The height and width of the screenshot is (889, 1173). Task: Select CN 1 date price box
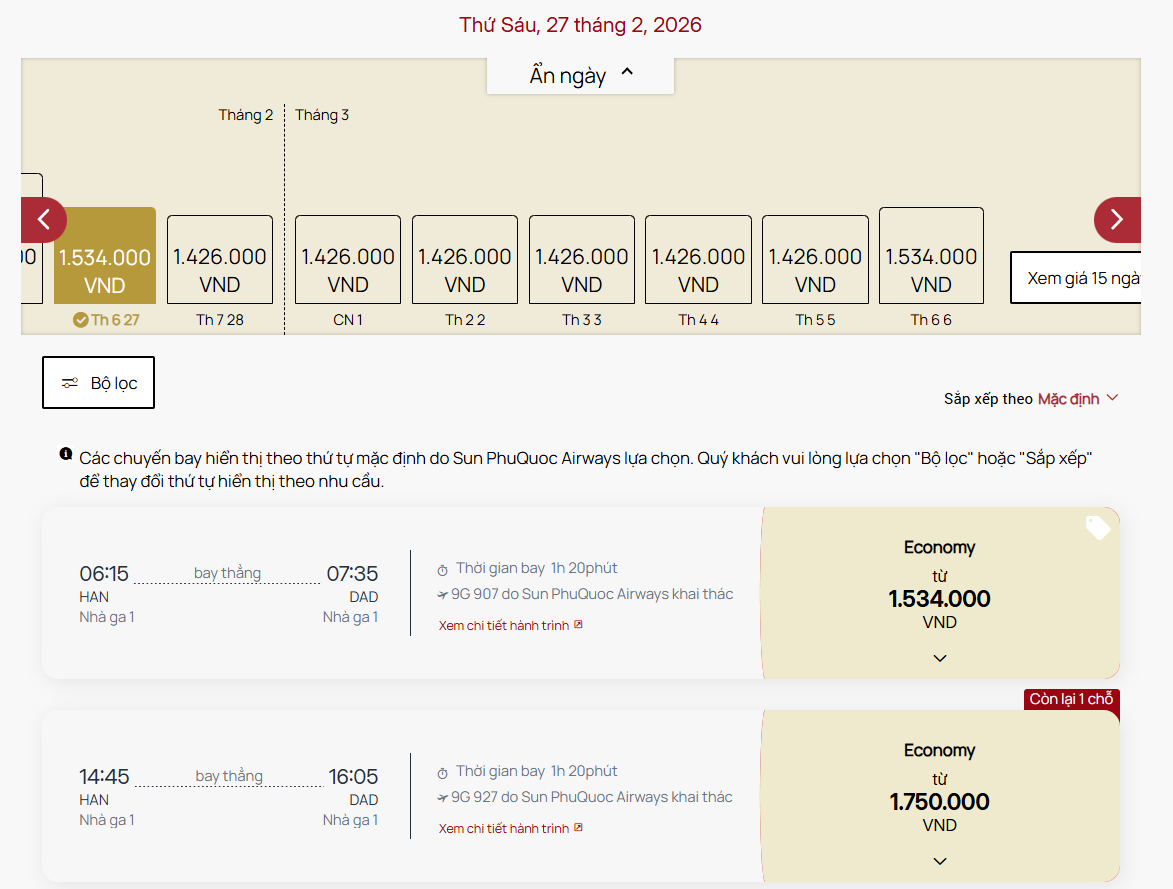coord(348,259)
